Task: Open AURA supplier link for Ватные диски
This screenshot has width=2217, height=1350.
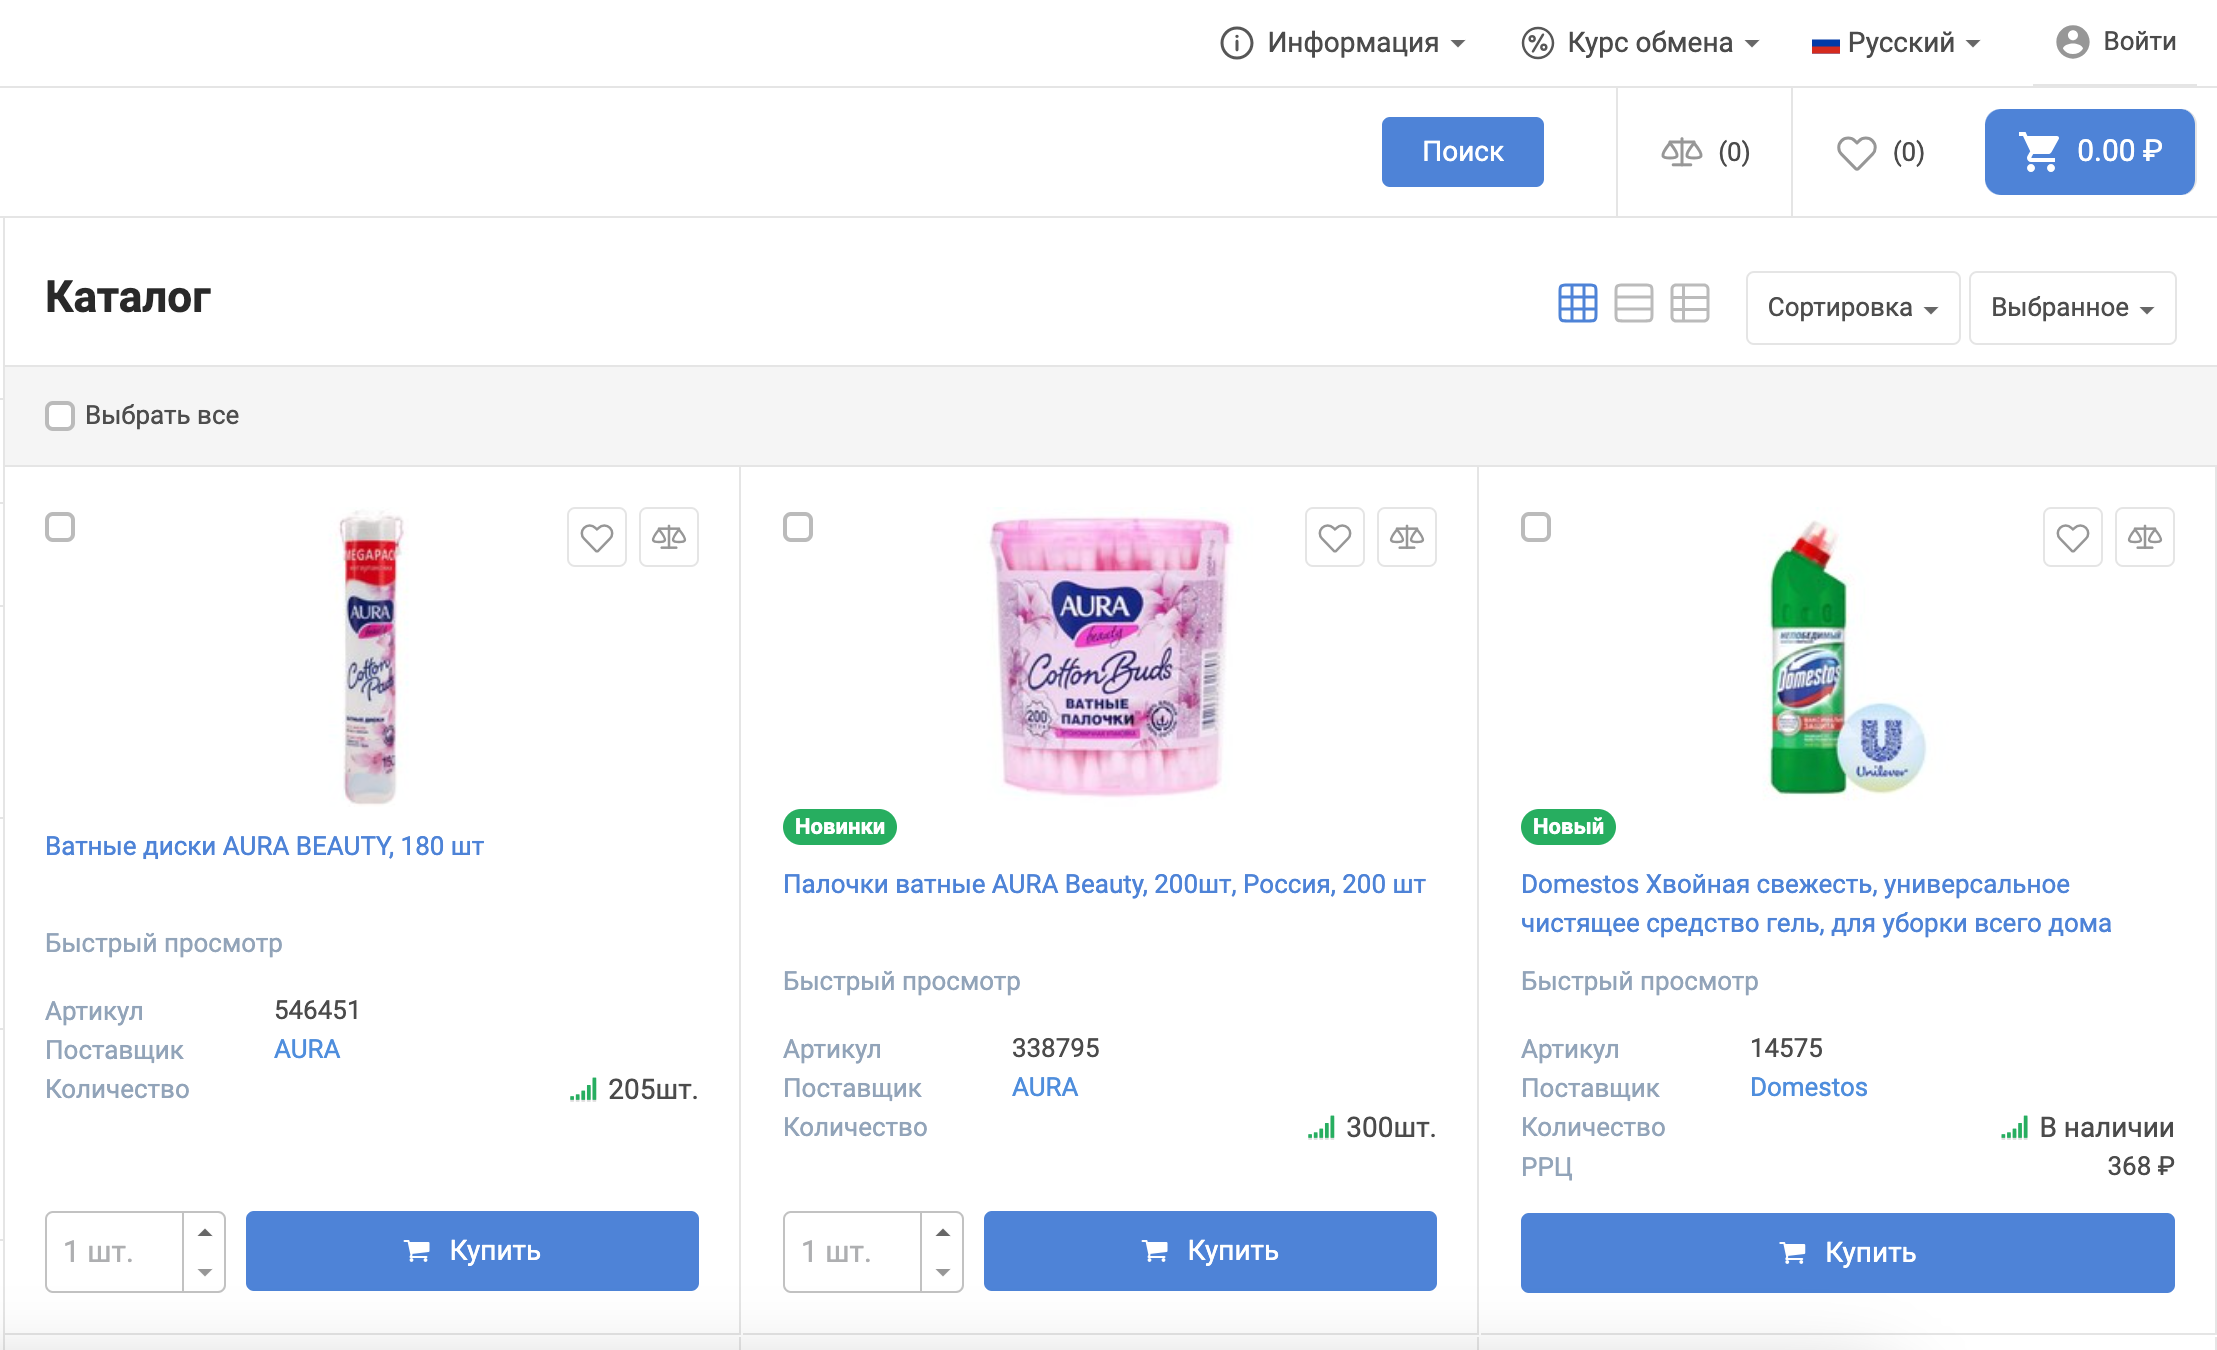Action: tap(307, 1049)
